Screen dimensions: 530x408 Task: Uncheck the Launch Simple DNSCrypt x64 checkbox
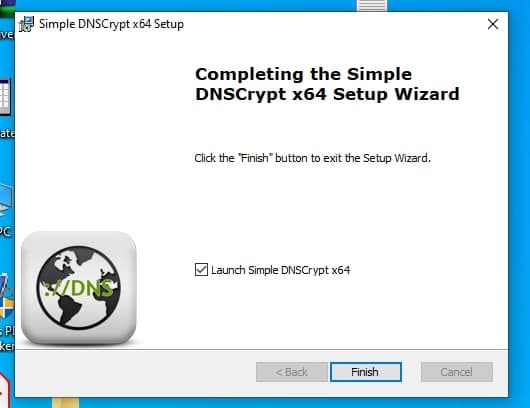201,270
